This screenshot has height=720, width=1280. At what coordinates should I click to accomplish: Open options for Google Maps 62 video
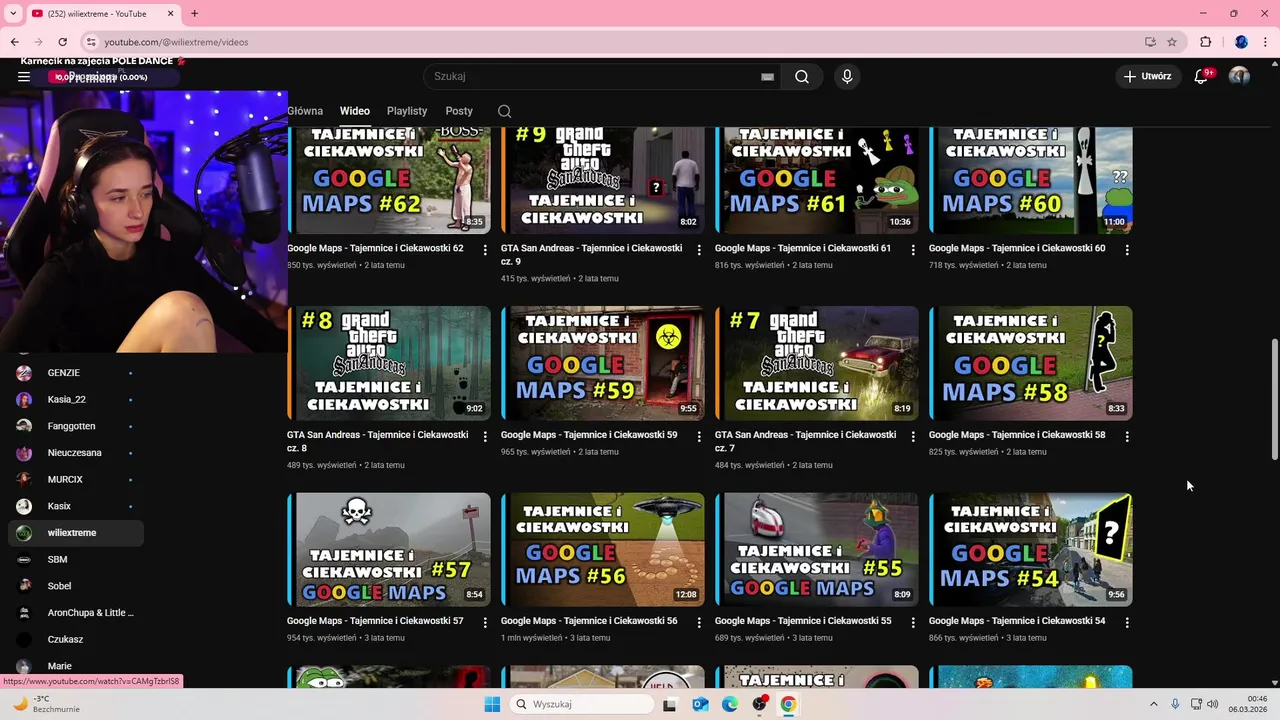click(485, 250)
